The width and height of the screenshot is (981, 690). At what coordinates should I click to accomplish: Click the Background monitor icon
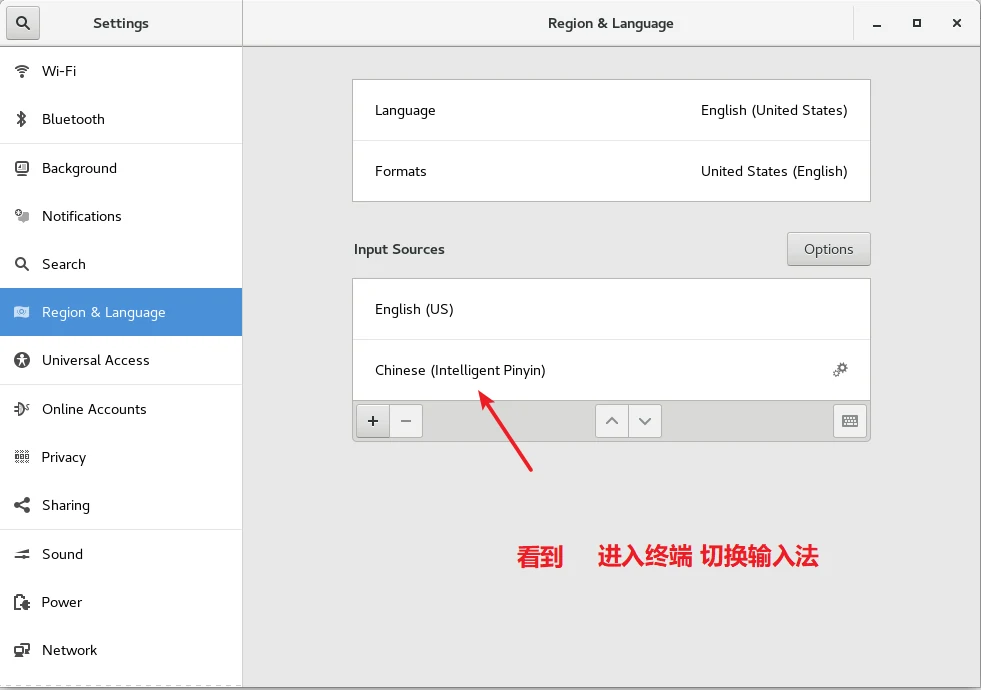click(22, 168)
